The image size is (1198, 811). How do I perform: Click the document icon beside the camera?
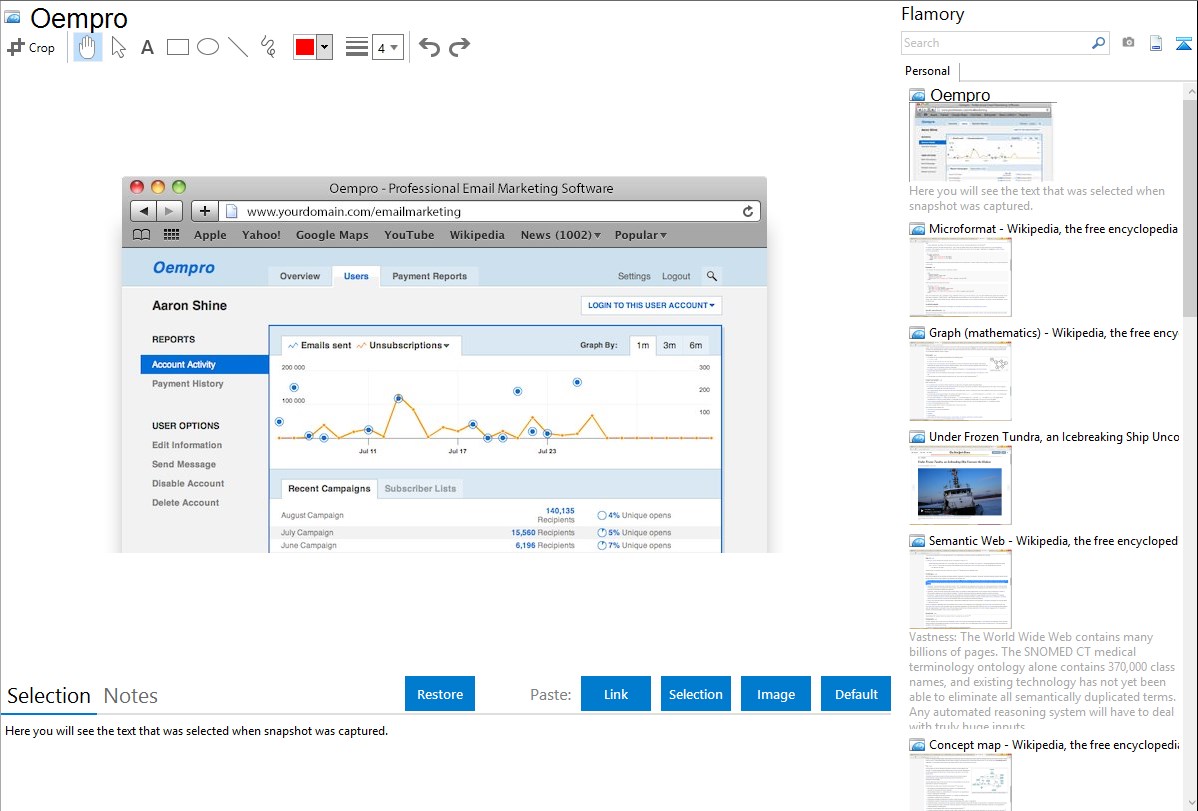1156,43
